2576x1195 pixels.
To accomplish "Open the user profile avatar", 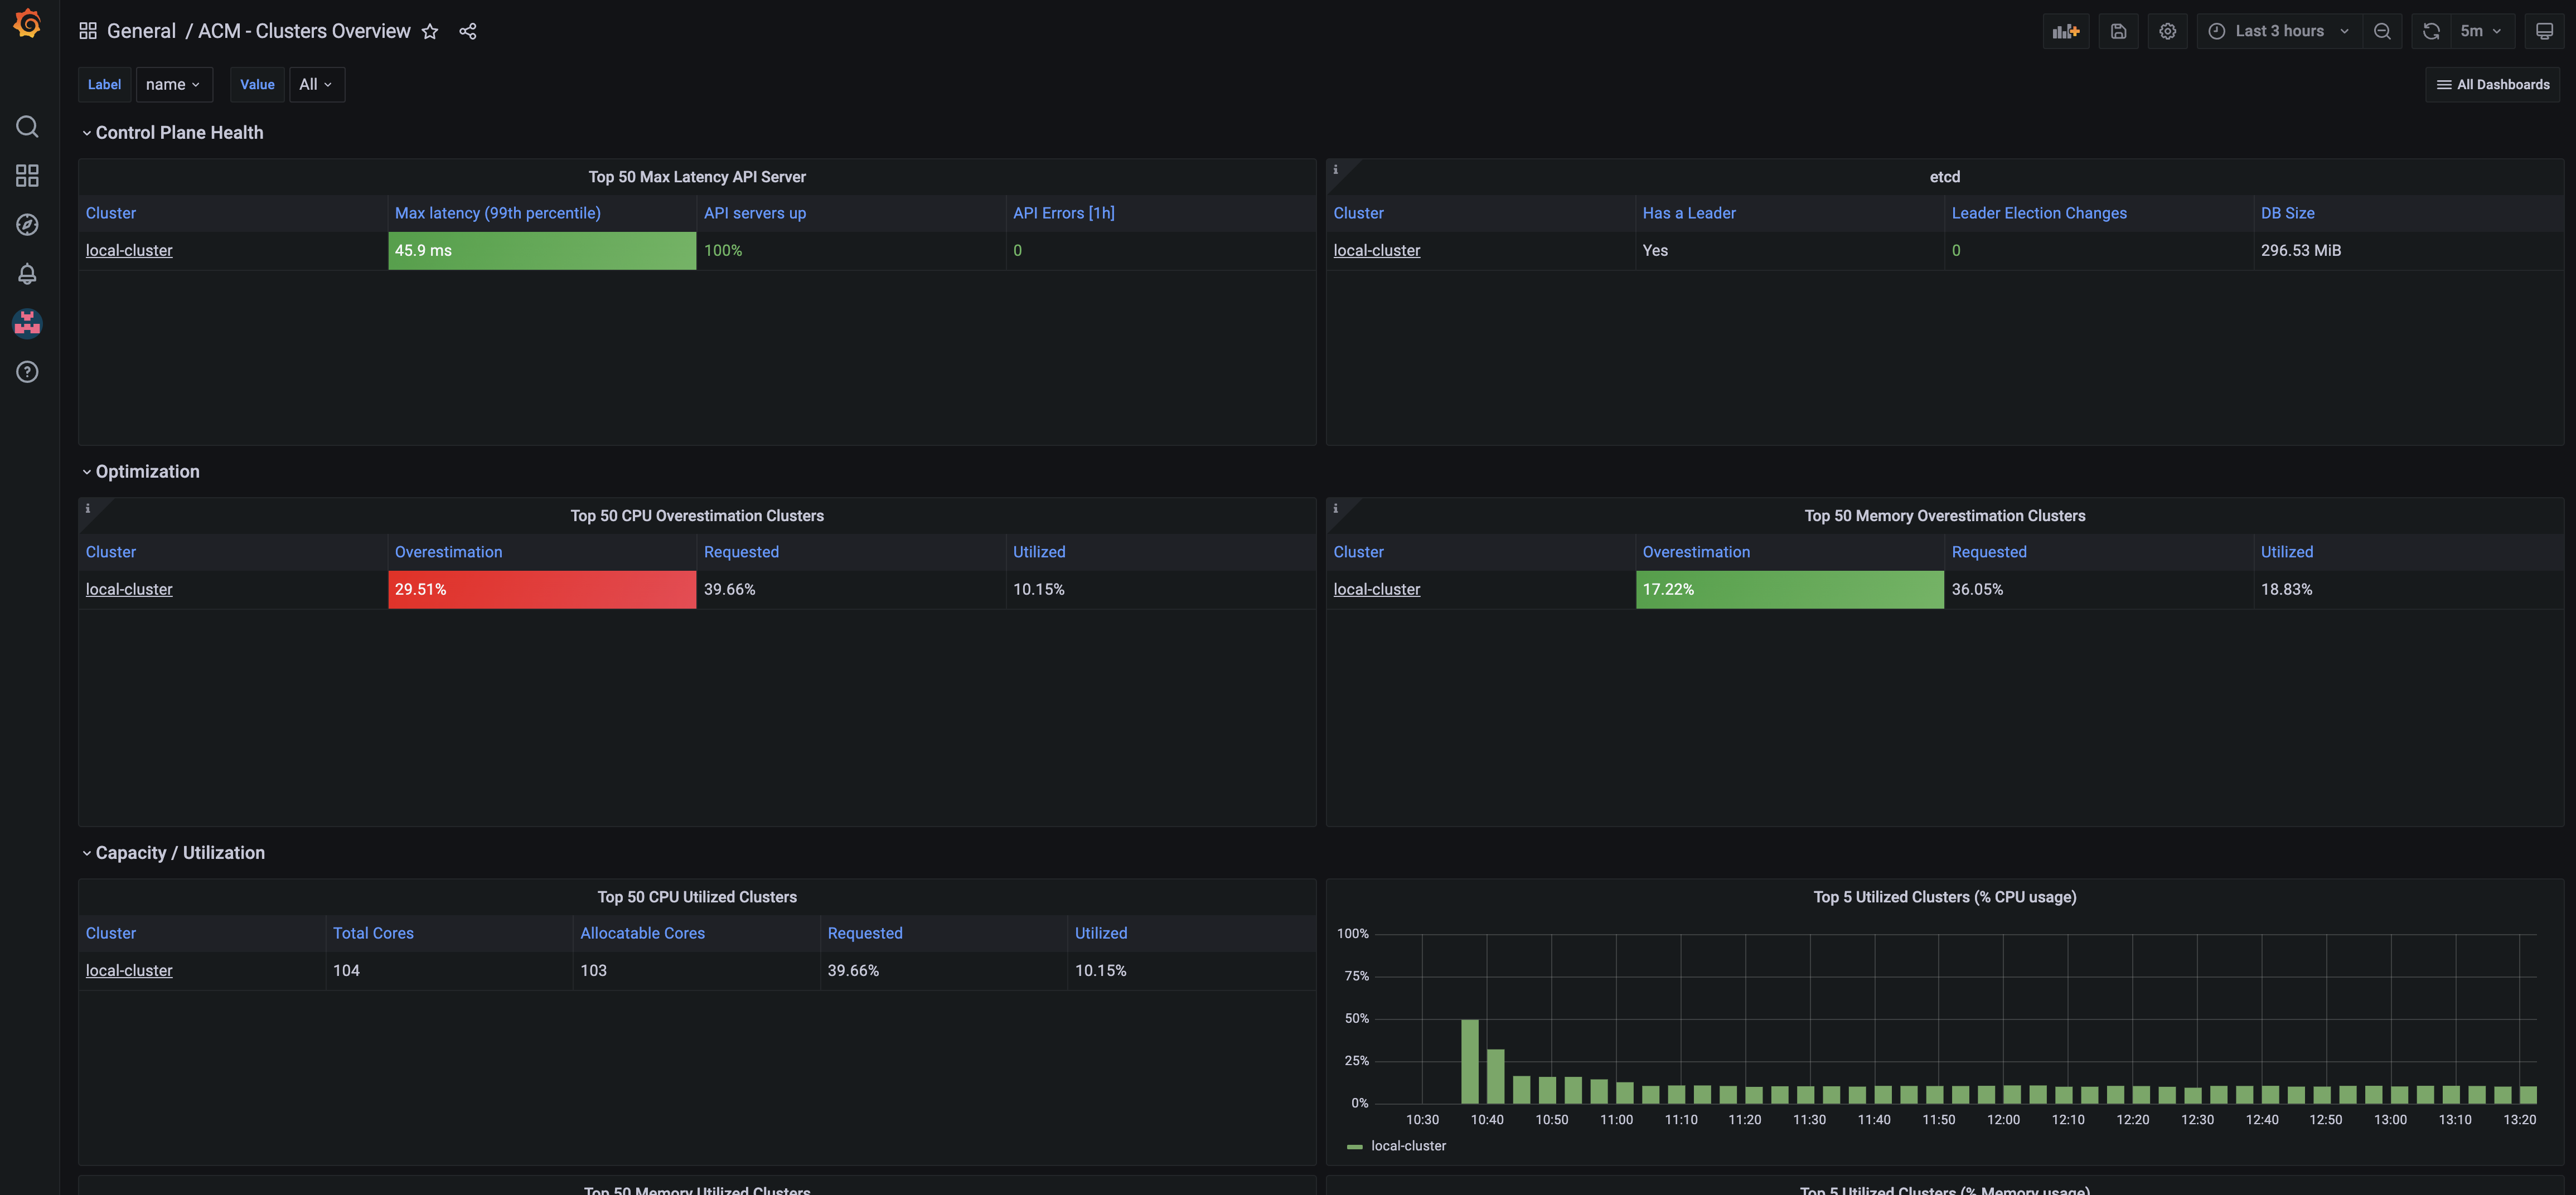I will (27, 323).
